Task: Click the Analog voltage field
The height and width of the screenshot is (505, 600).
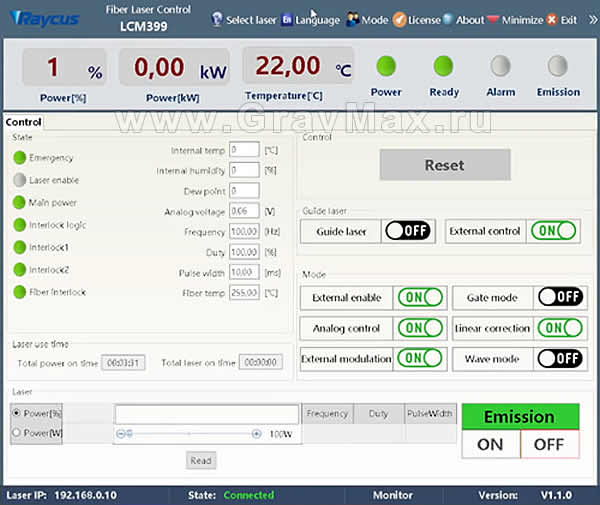Action: pyautogui.click(x=245, y=211)
